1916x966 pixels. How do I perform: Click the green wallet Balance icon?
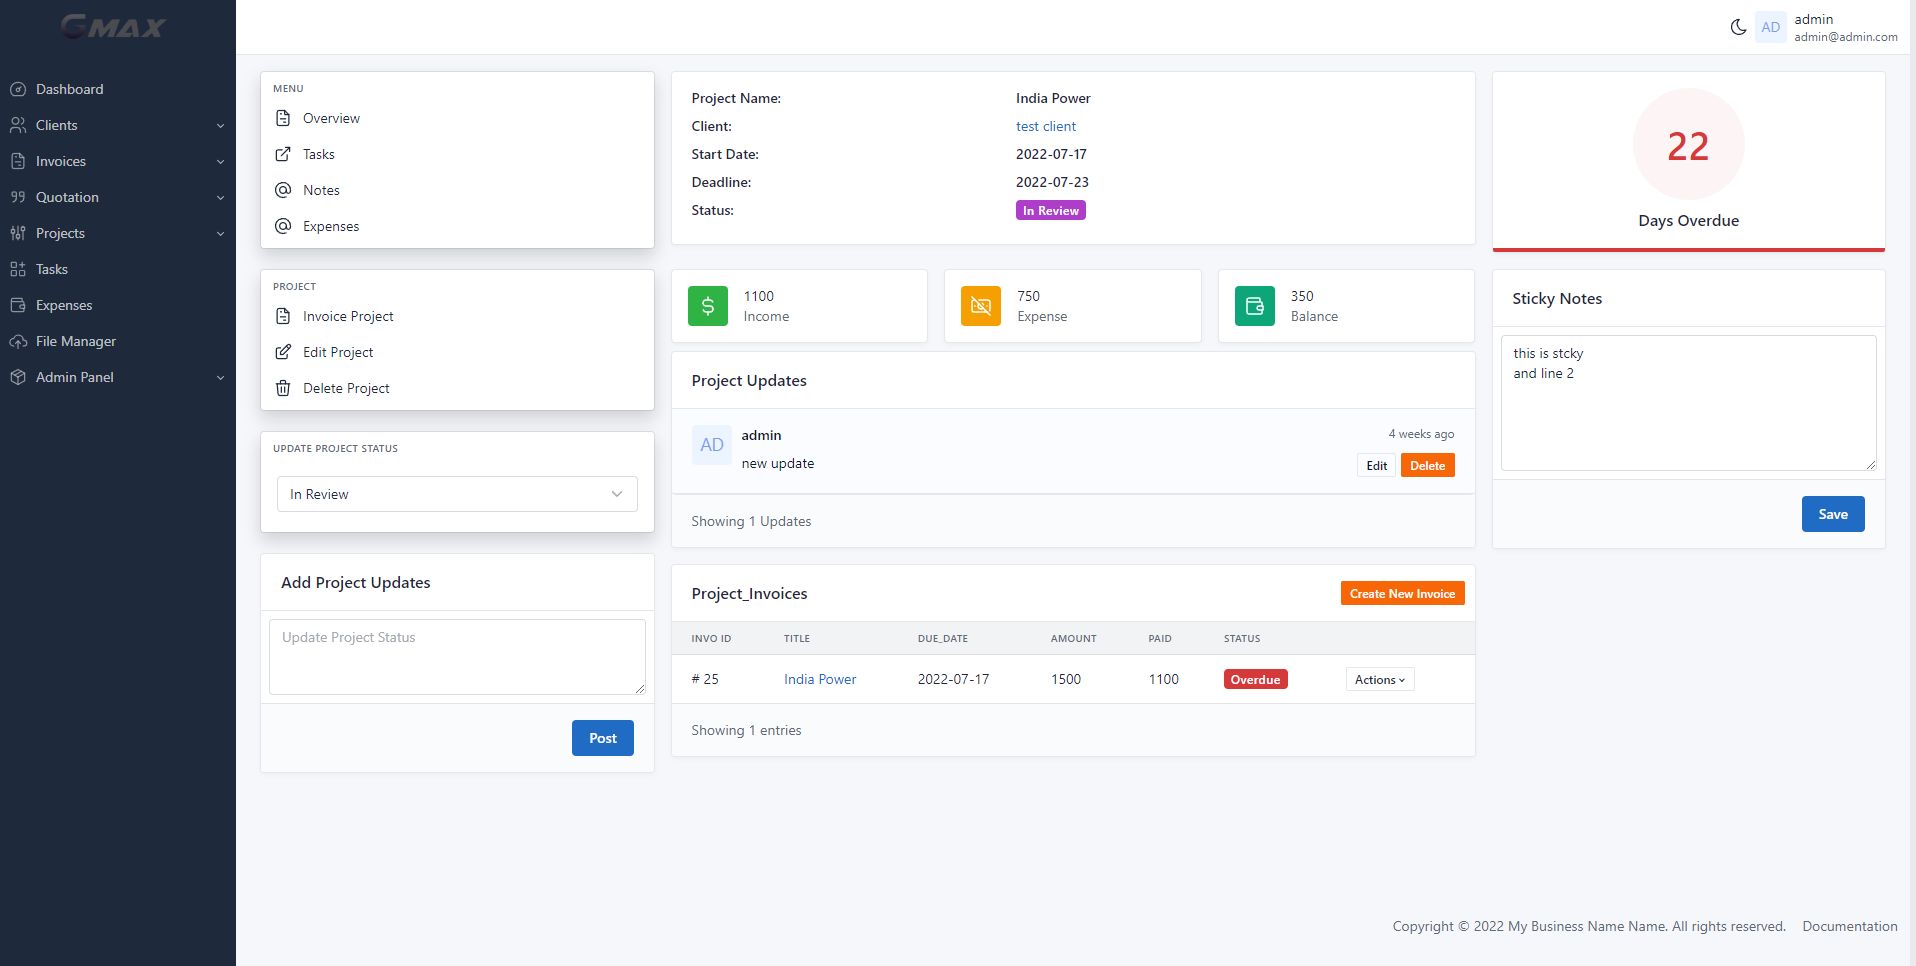1254,306
